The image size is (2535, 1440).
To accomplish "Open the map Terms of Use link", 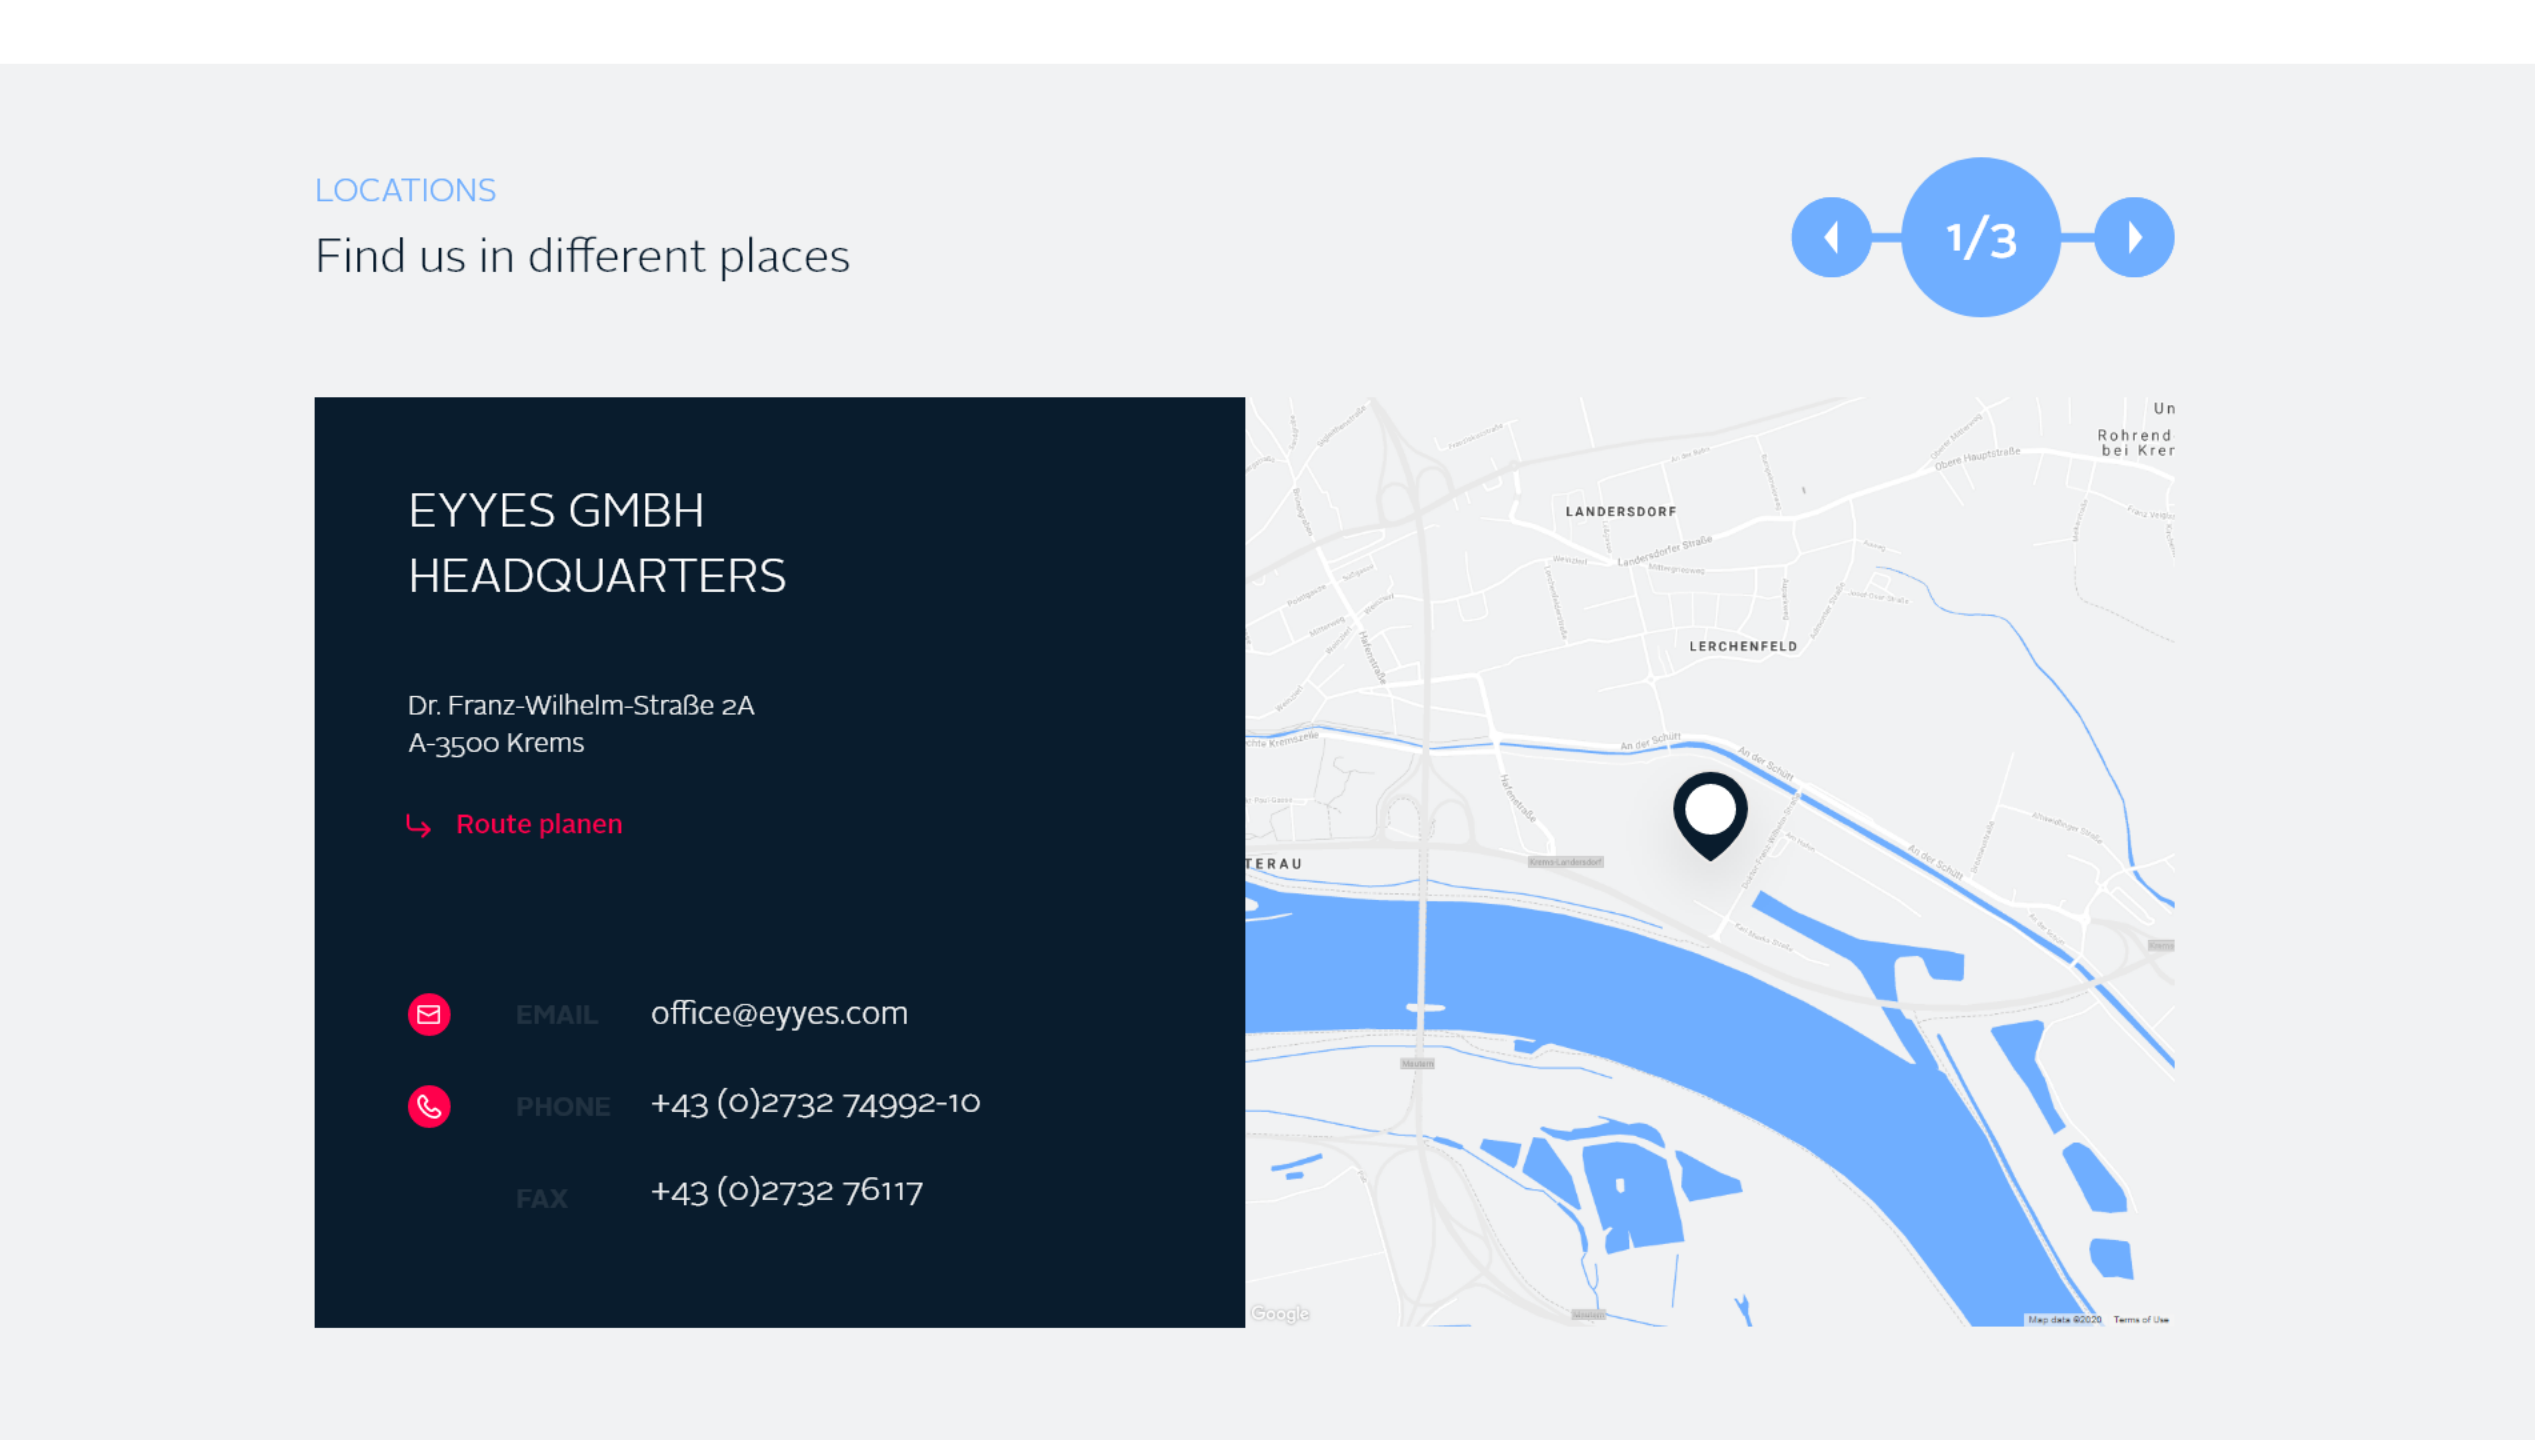I will click(x=2141, y=1320).
